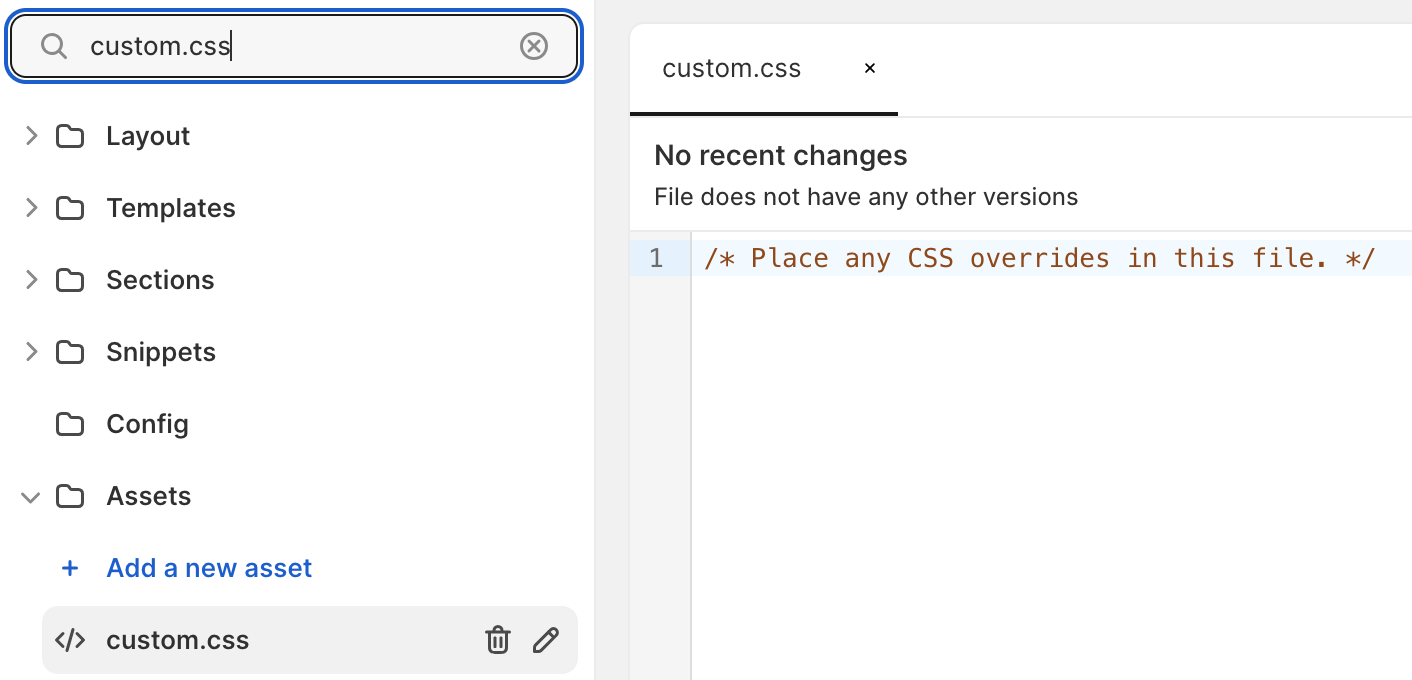Screen dimensions: 1412x680
Task: Click the Layout folder icon
Action: pyautogui.click(x=70, y=136)
